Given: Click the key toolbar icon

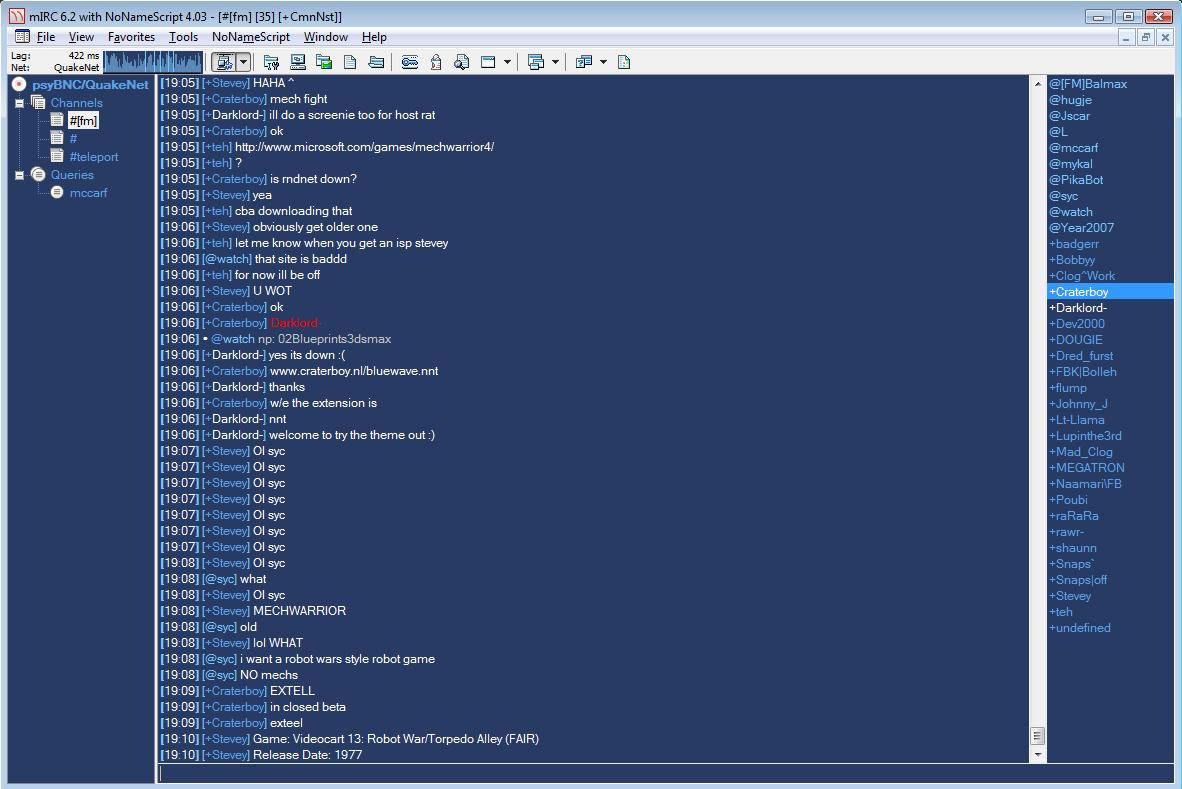Looking at the screenshot, I should [x=409, y=62].
